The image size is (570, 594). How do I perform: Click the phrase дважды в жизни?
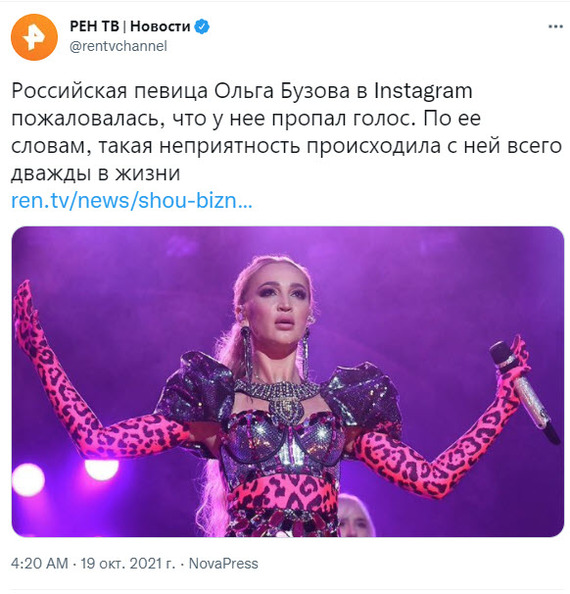point(95,174)
